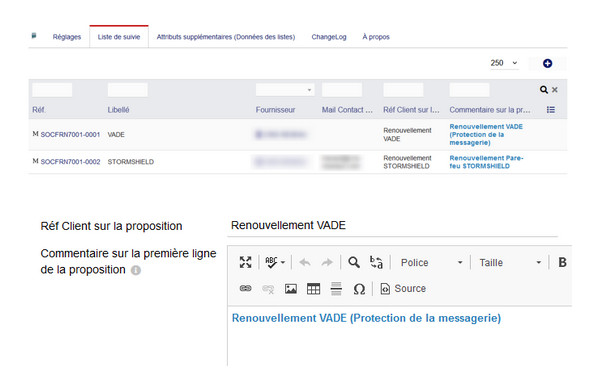Toggle Source view in editor
Image resolution: width=600 pixels, height=381 pixels.
[403, 288]
